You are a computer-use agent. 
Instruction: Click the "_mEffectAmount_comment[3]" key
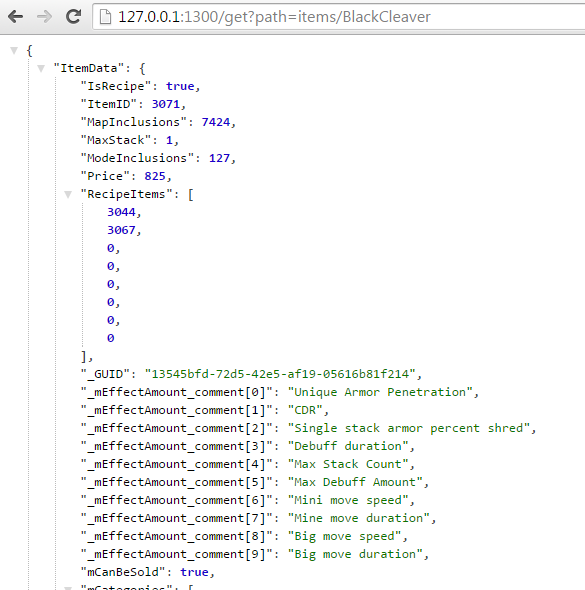pos(176,446)
